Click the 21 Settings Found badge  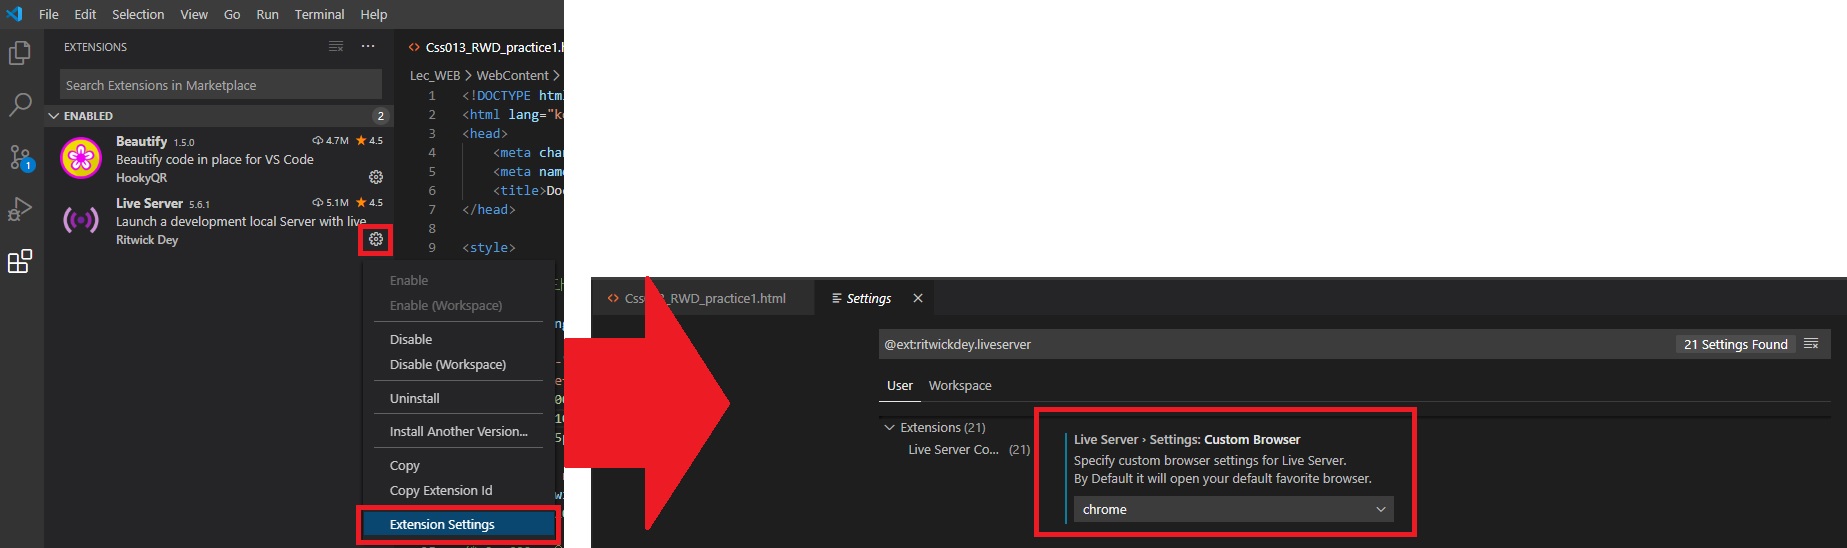tap(1735, 344)
